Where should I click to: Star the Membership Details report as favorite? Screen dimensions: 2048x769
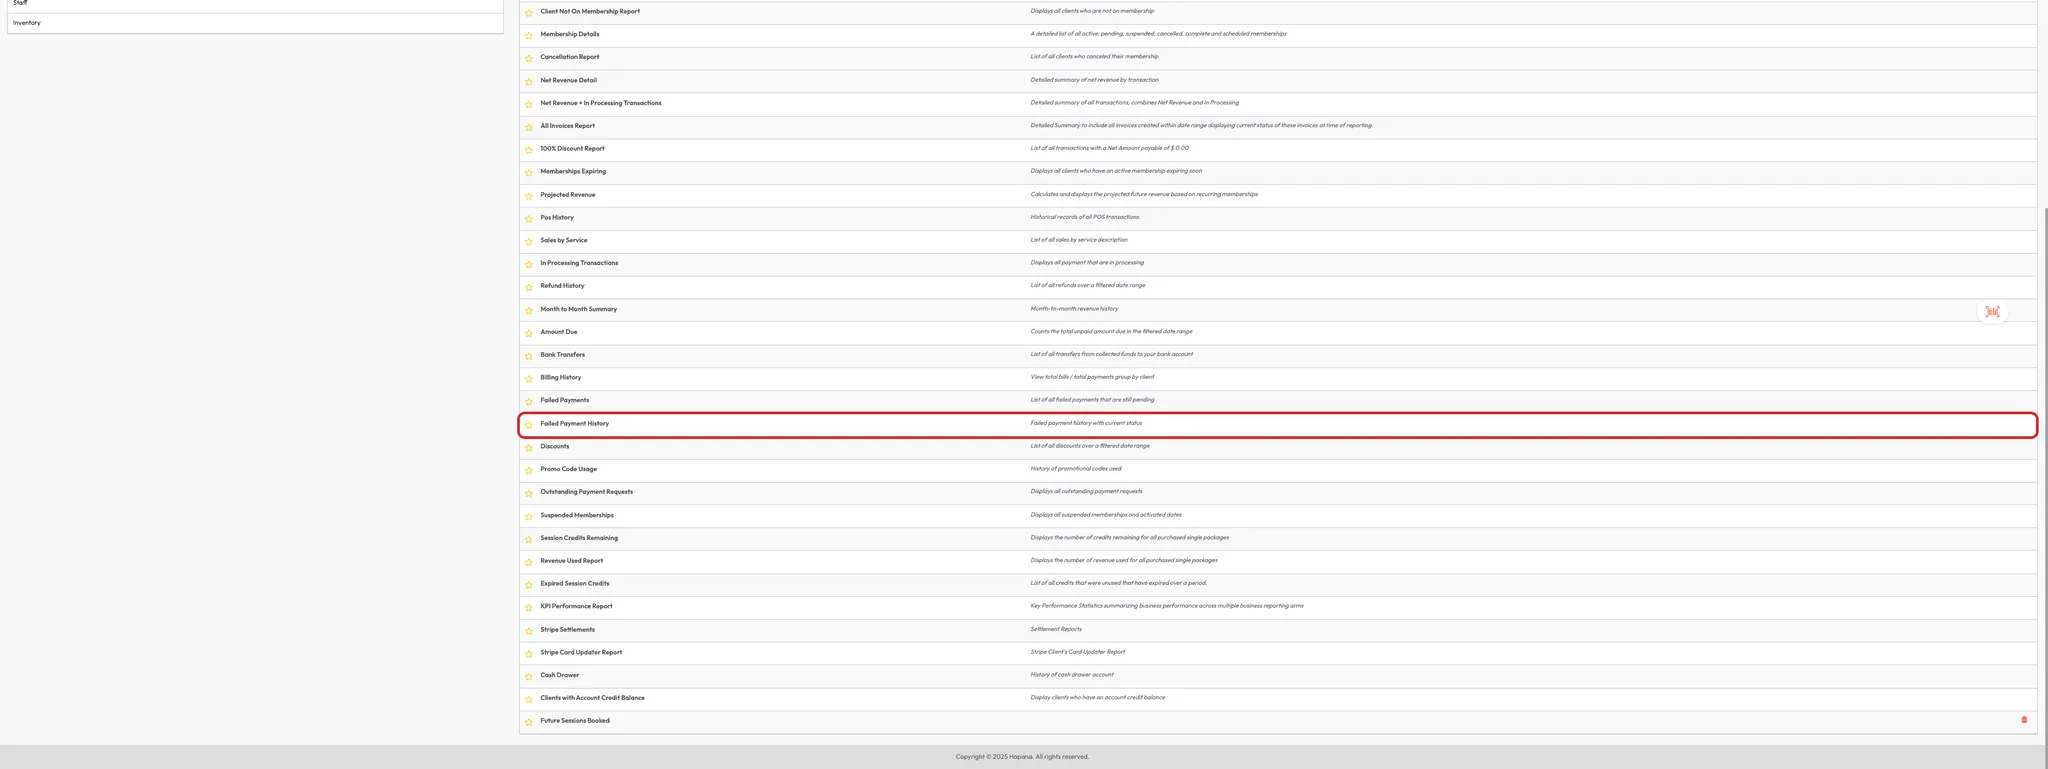tap(529, 35)
